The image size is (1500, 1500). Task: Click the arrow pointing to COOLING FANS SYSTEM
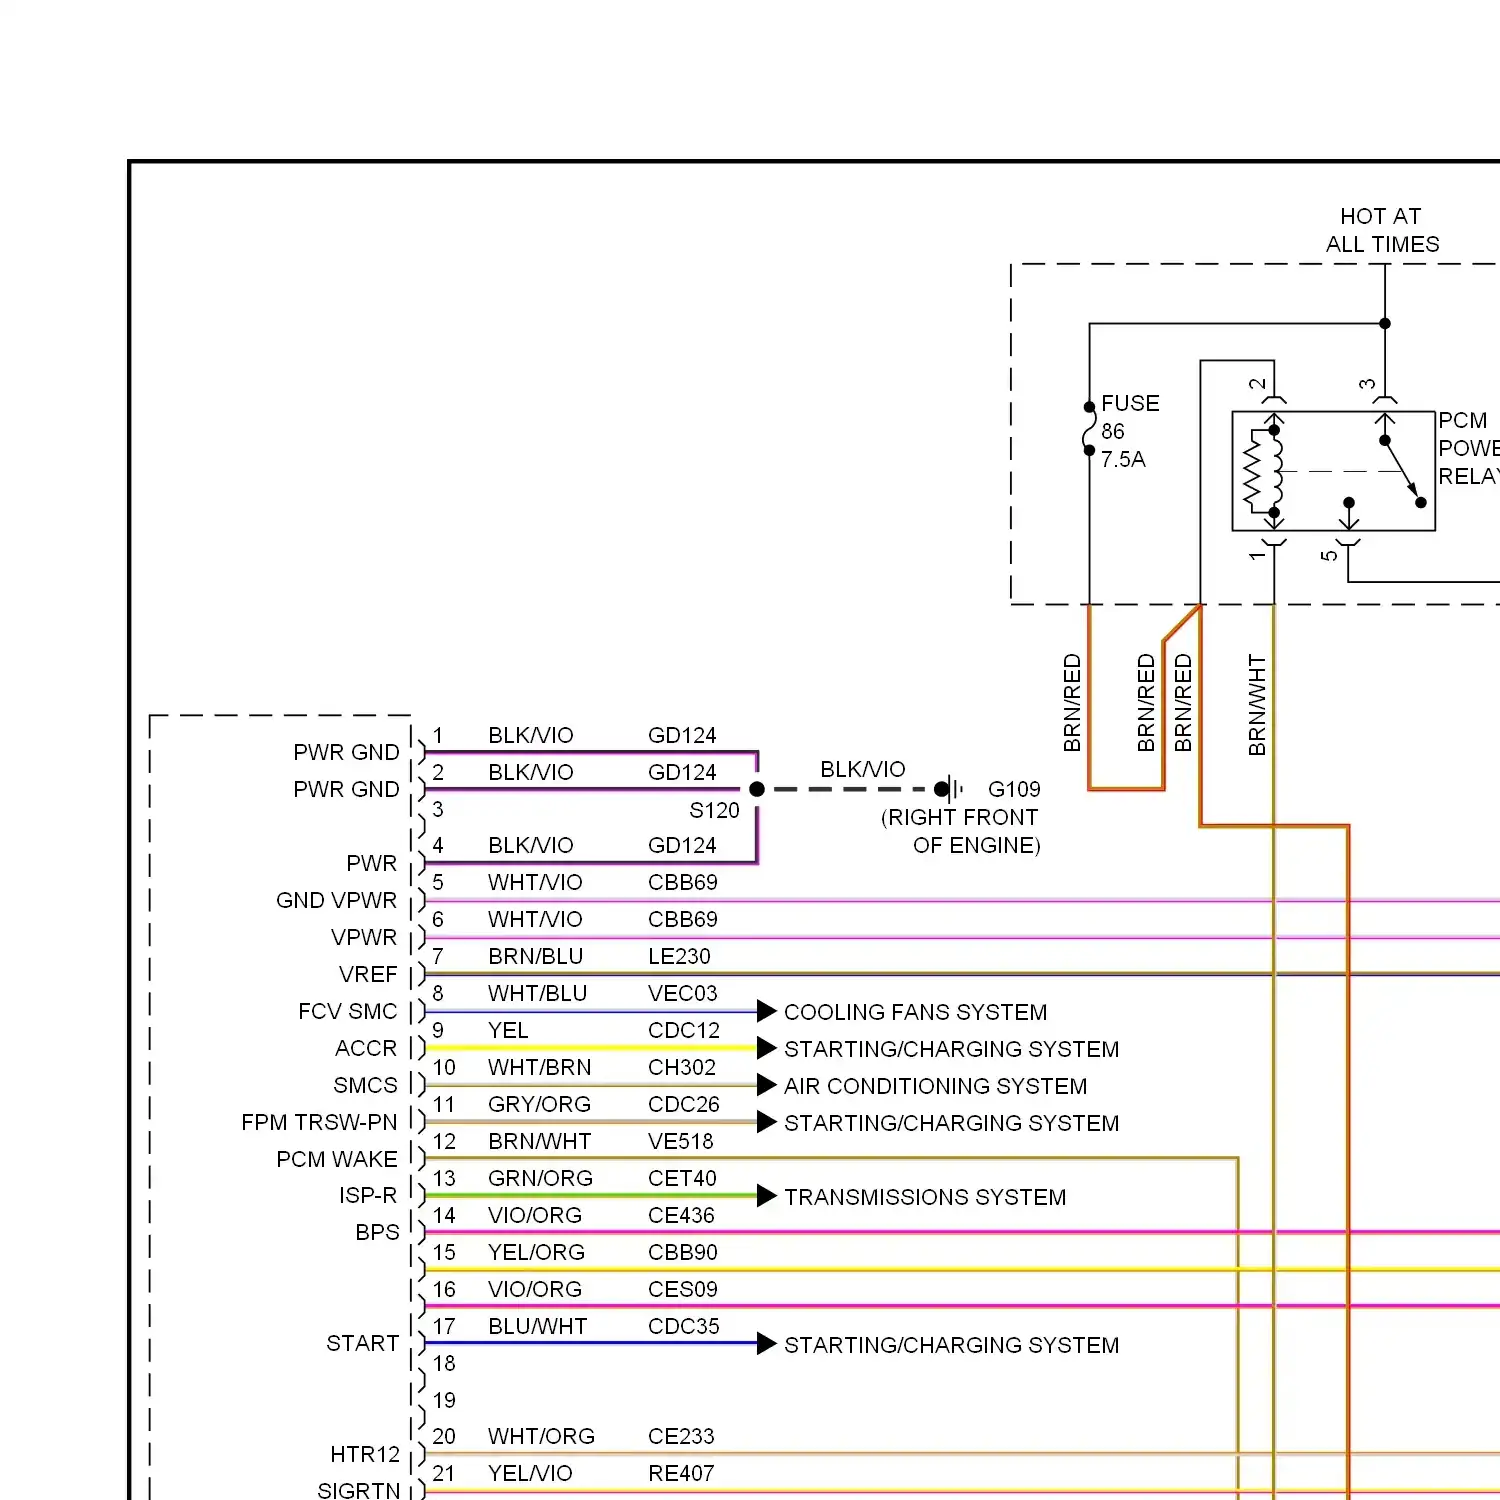(767, 1011)
